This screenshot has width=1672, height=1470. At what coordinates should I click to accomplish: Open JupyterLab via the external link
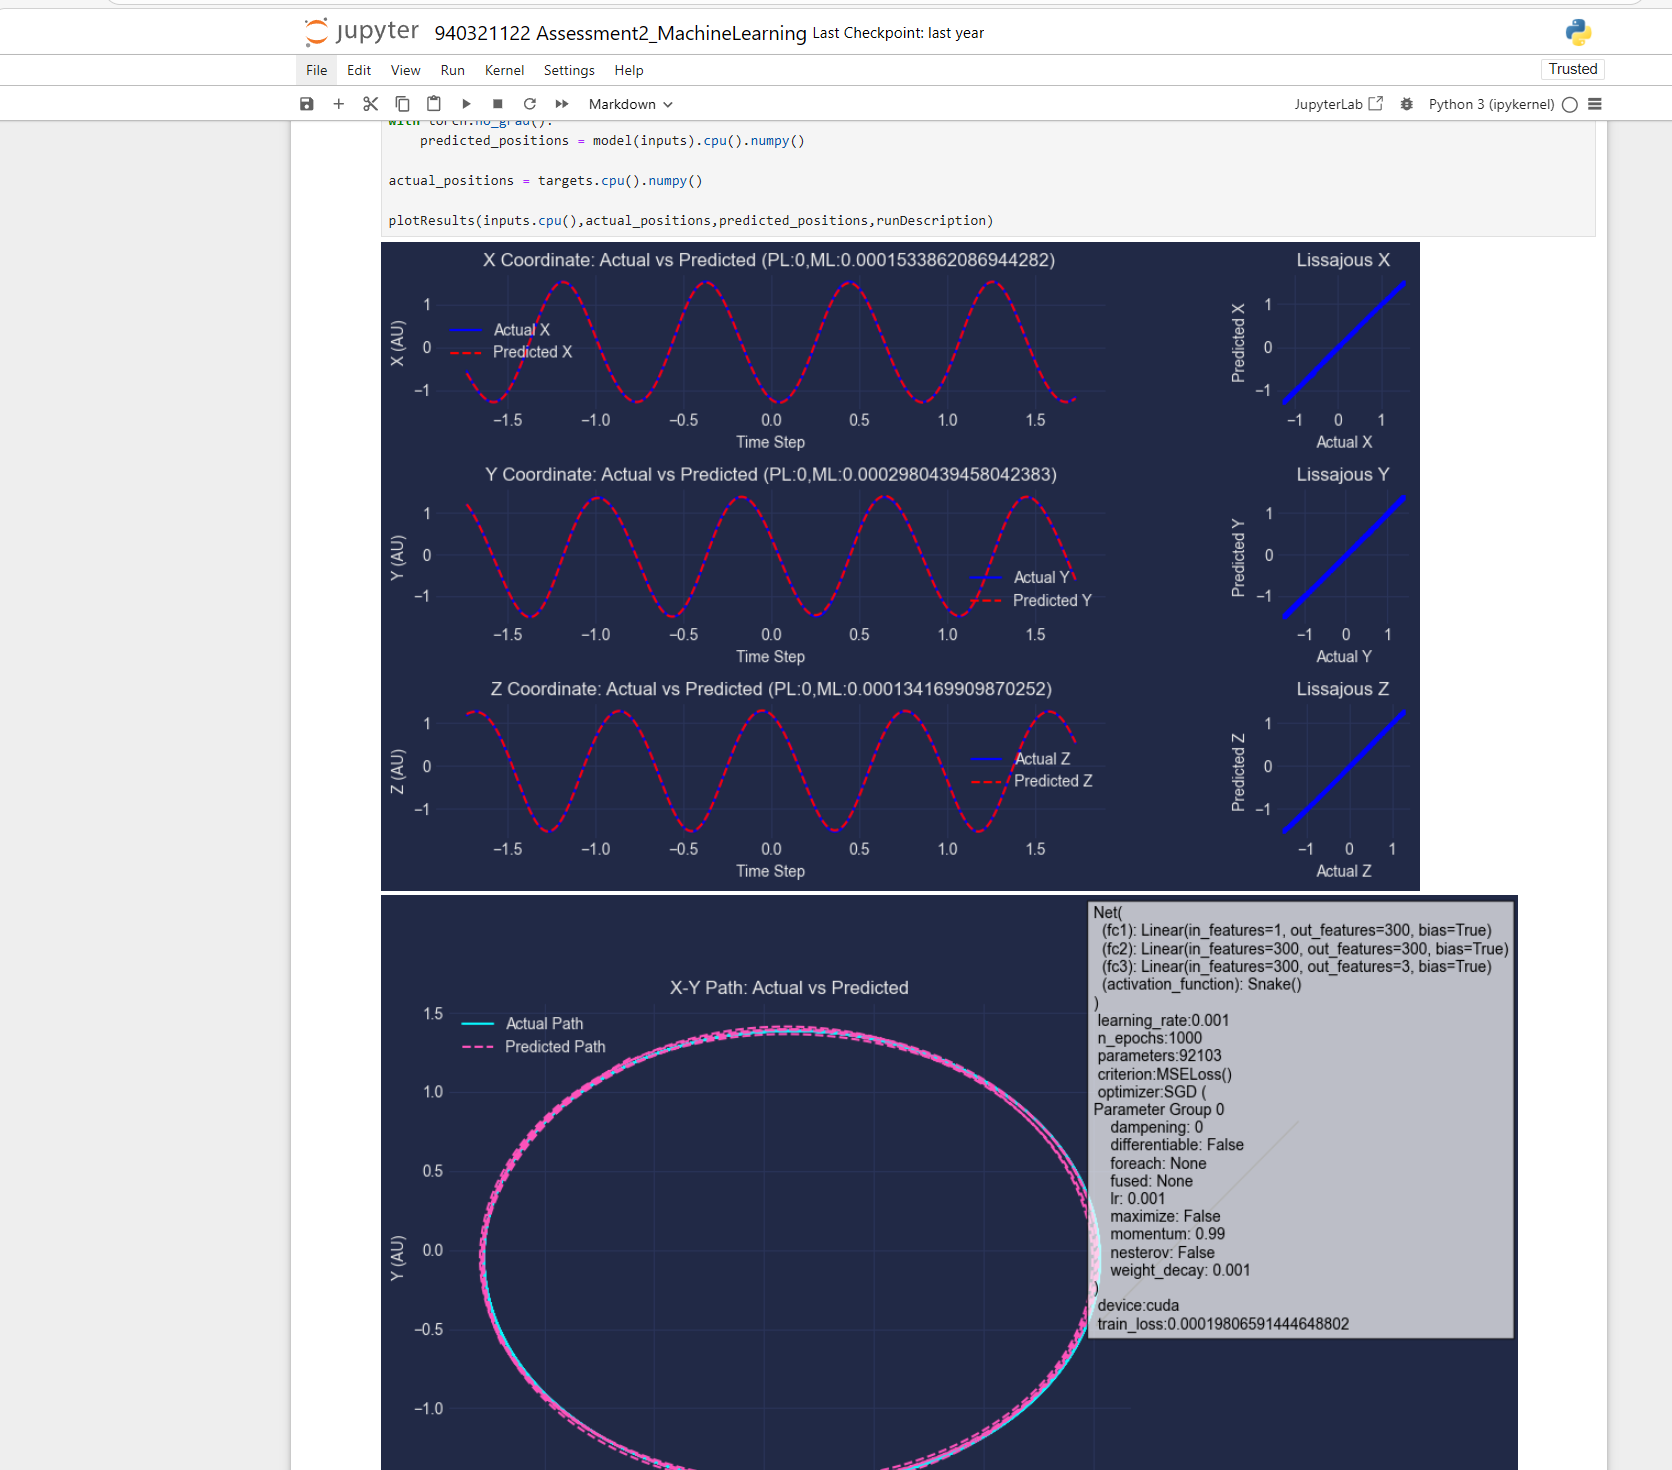point(1337,103)
